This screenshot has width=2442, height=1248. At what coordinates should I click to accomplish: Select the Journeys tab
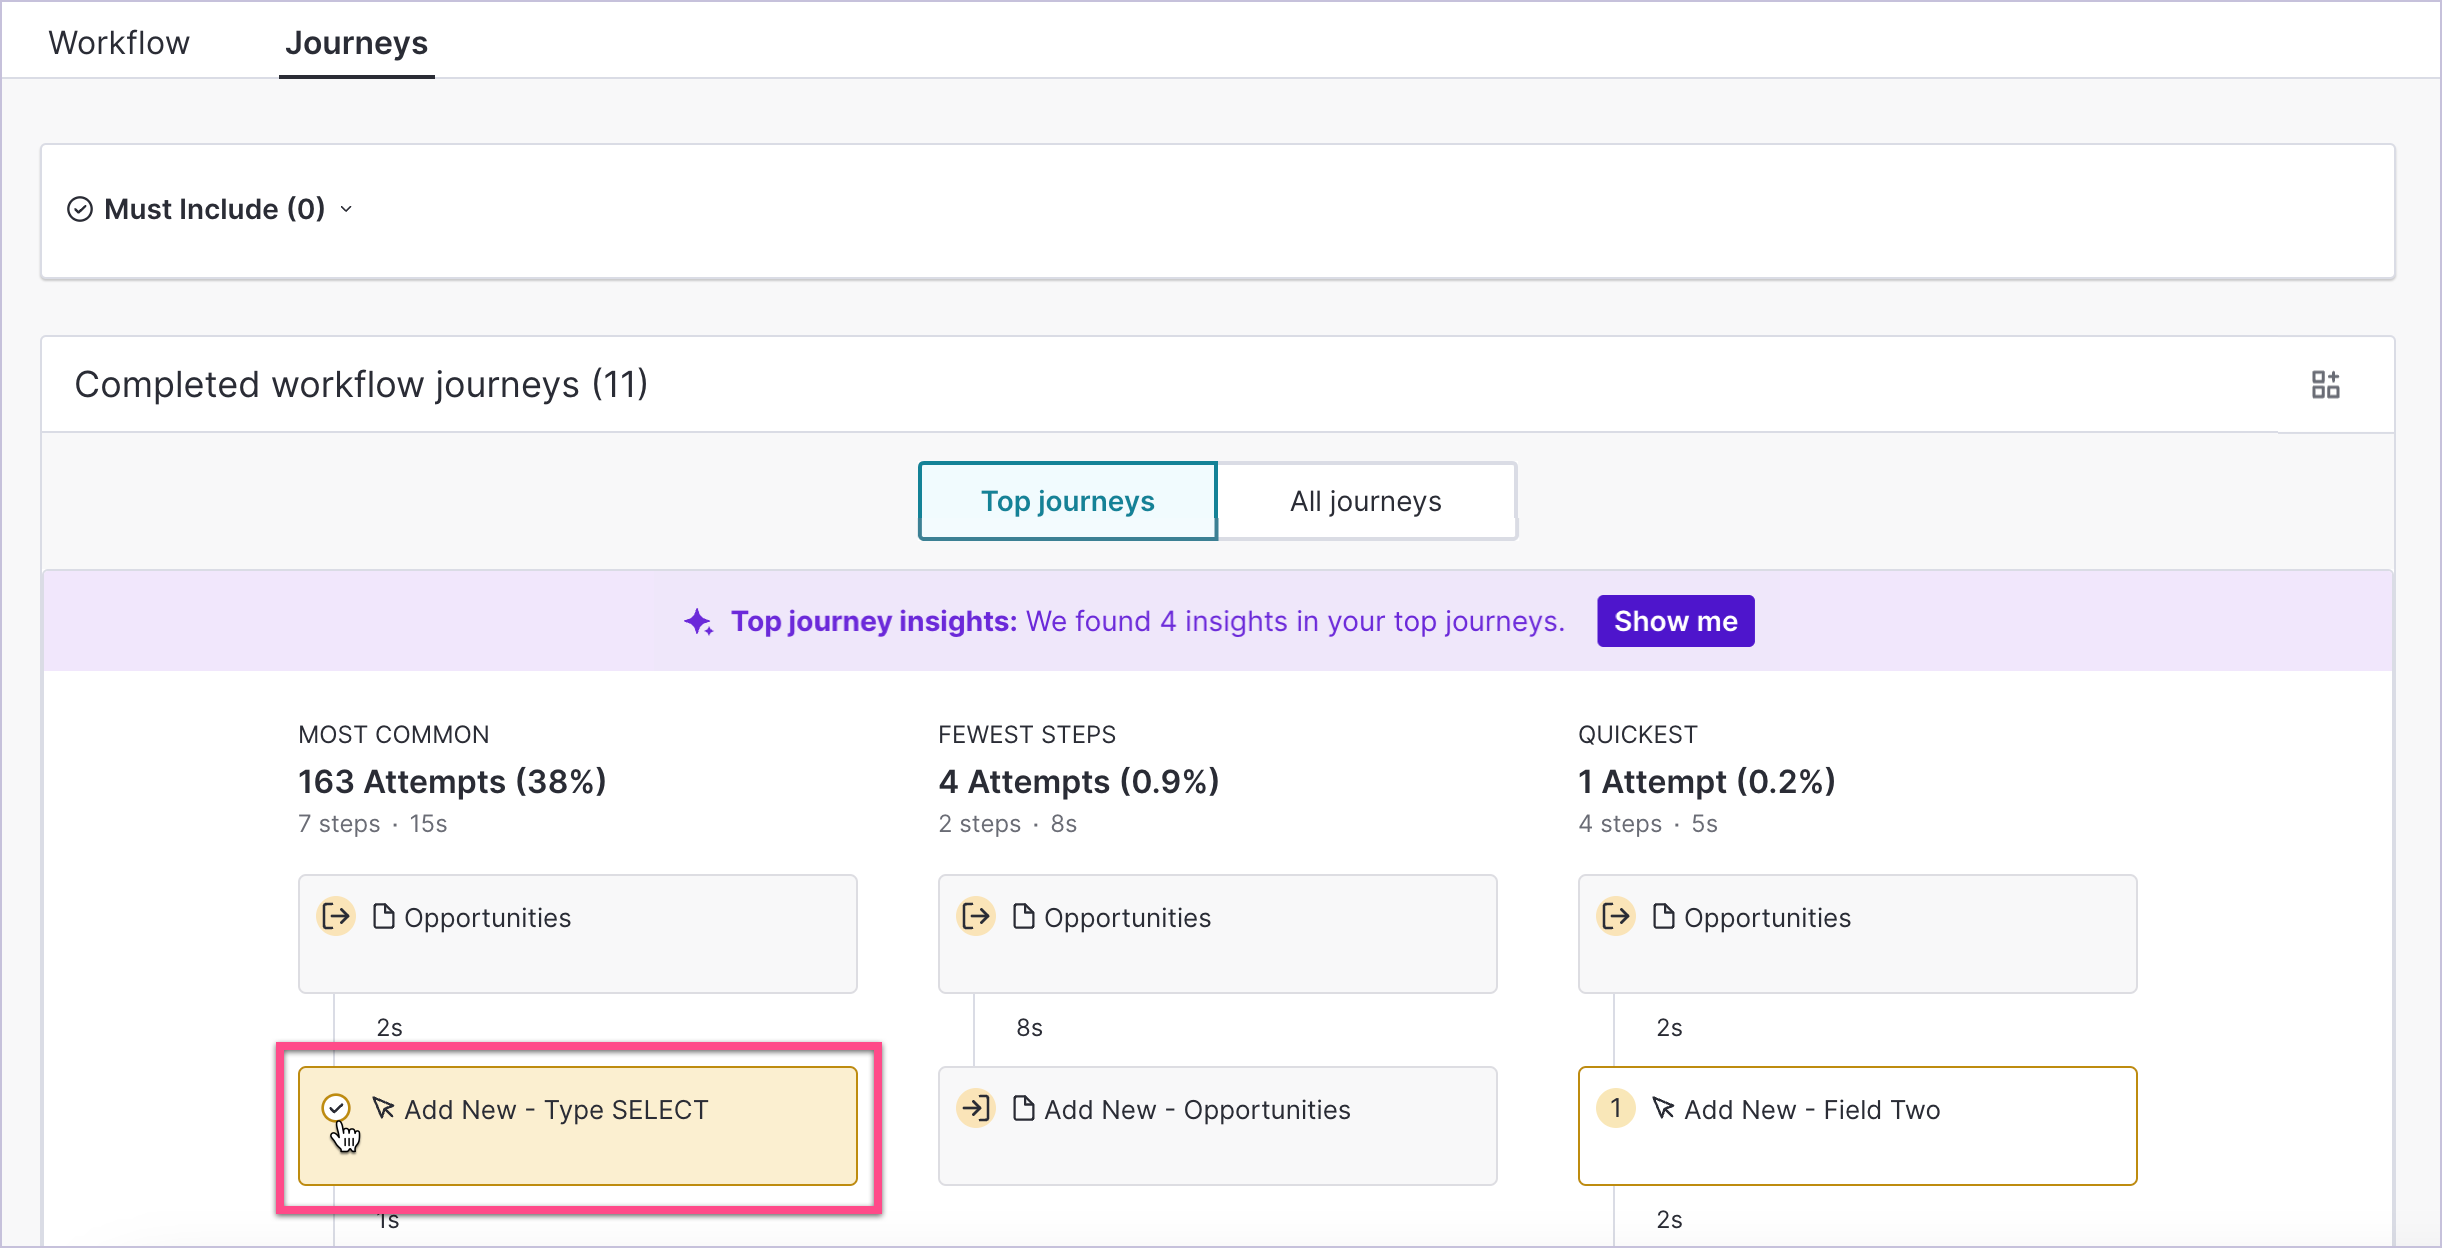pyautogui.click(x=356, y=43)
